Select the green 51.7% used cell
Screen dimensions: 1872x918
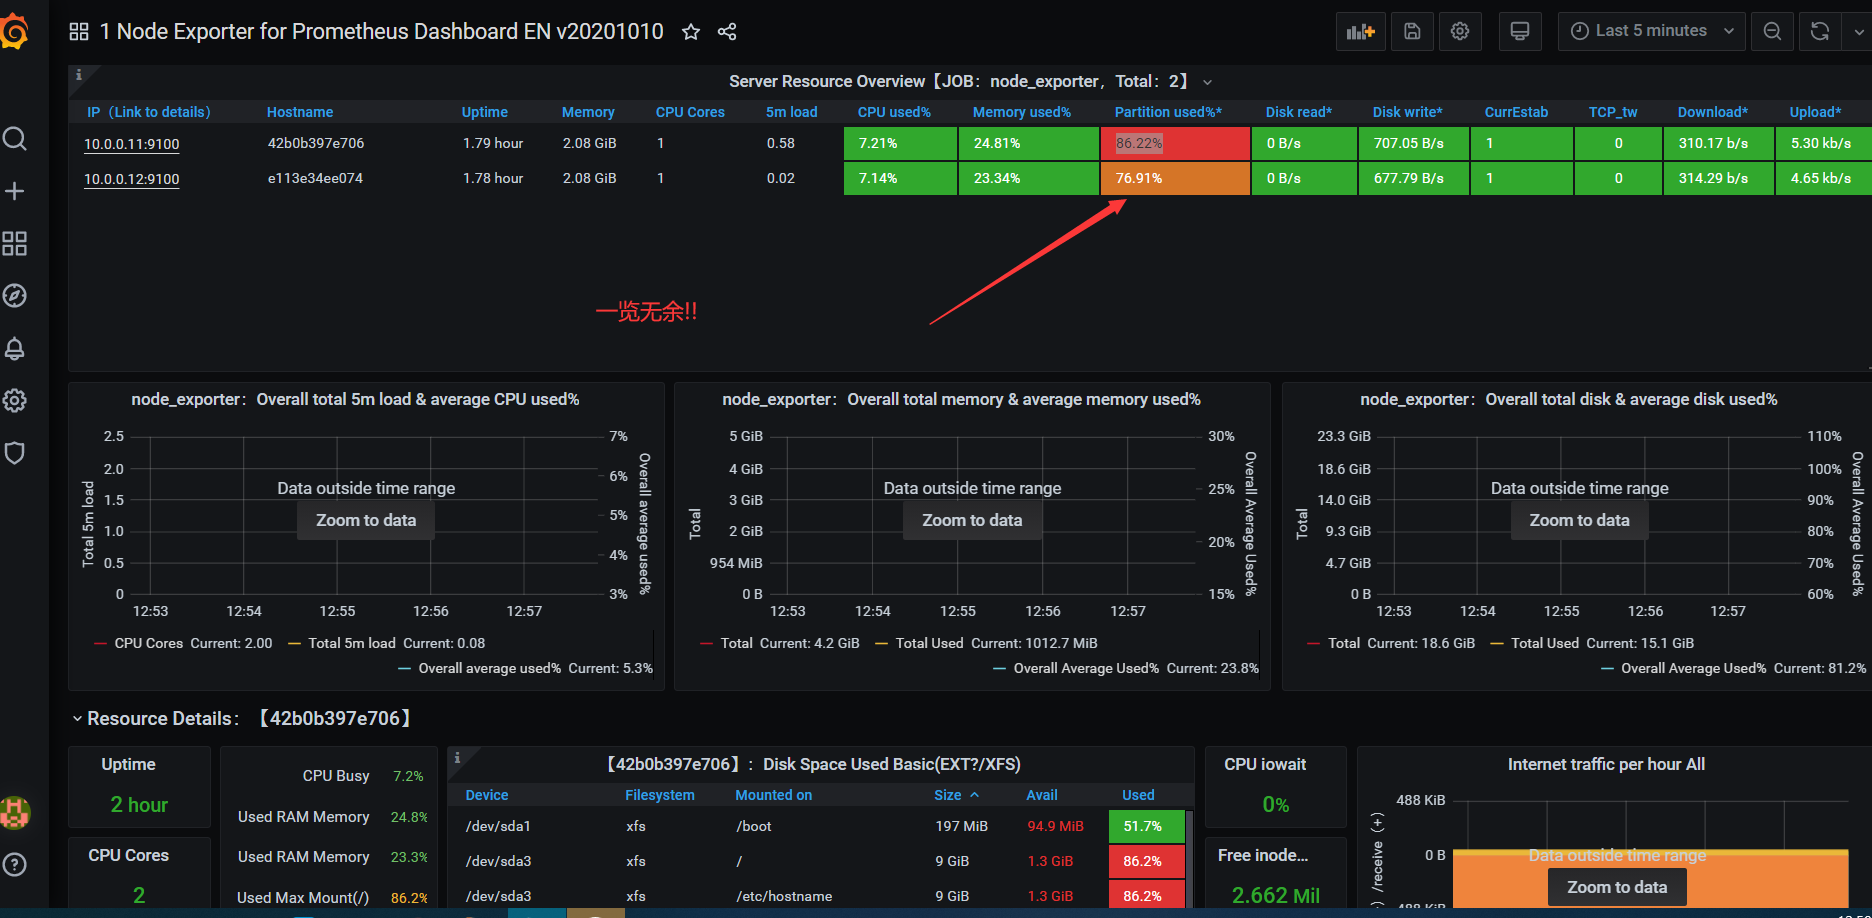pos(1147,826)
